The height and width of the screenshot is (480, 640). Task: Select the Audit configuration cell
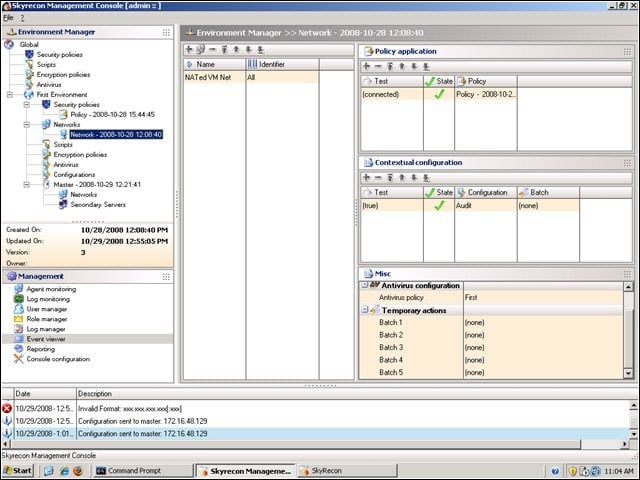pos(486,205)
